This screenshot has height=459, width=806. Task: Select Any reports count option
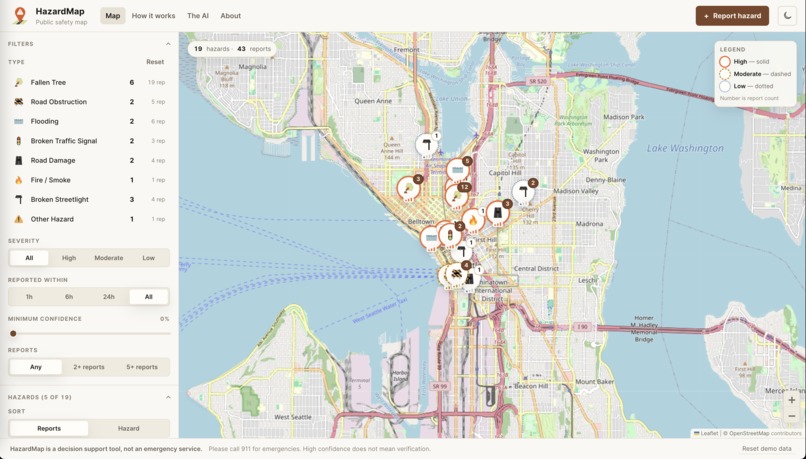35,367
